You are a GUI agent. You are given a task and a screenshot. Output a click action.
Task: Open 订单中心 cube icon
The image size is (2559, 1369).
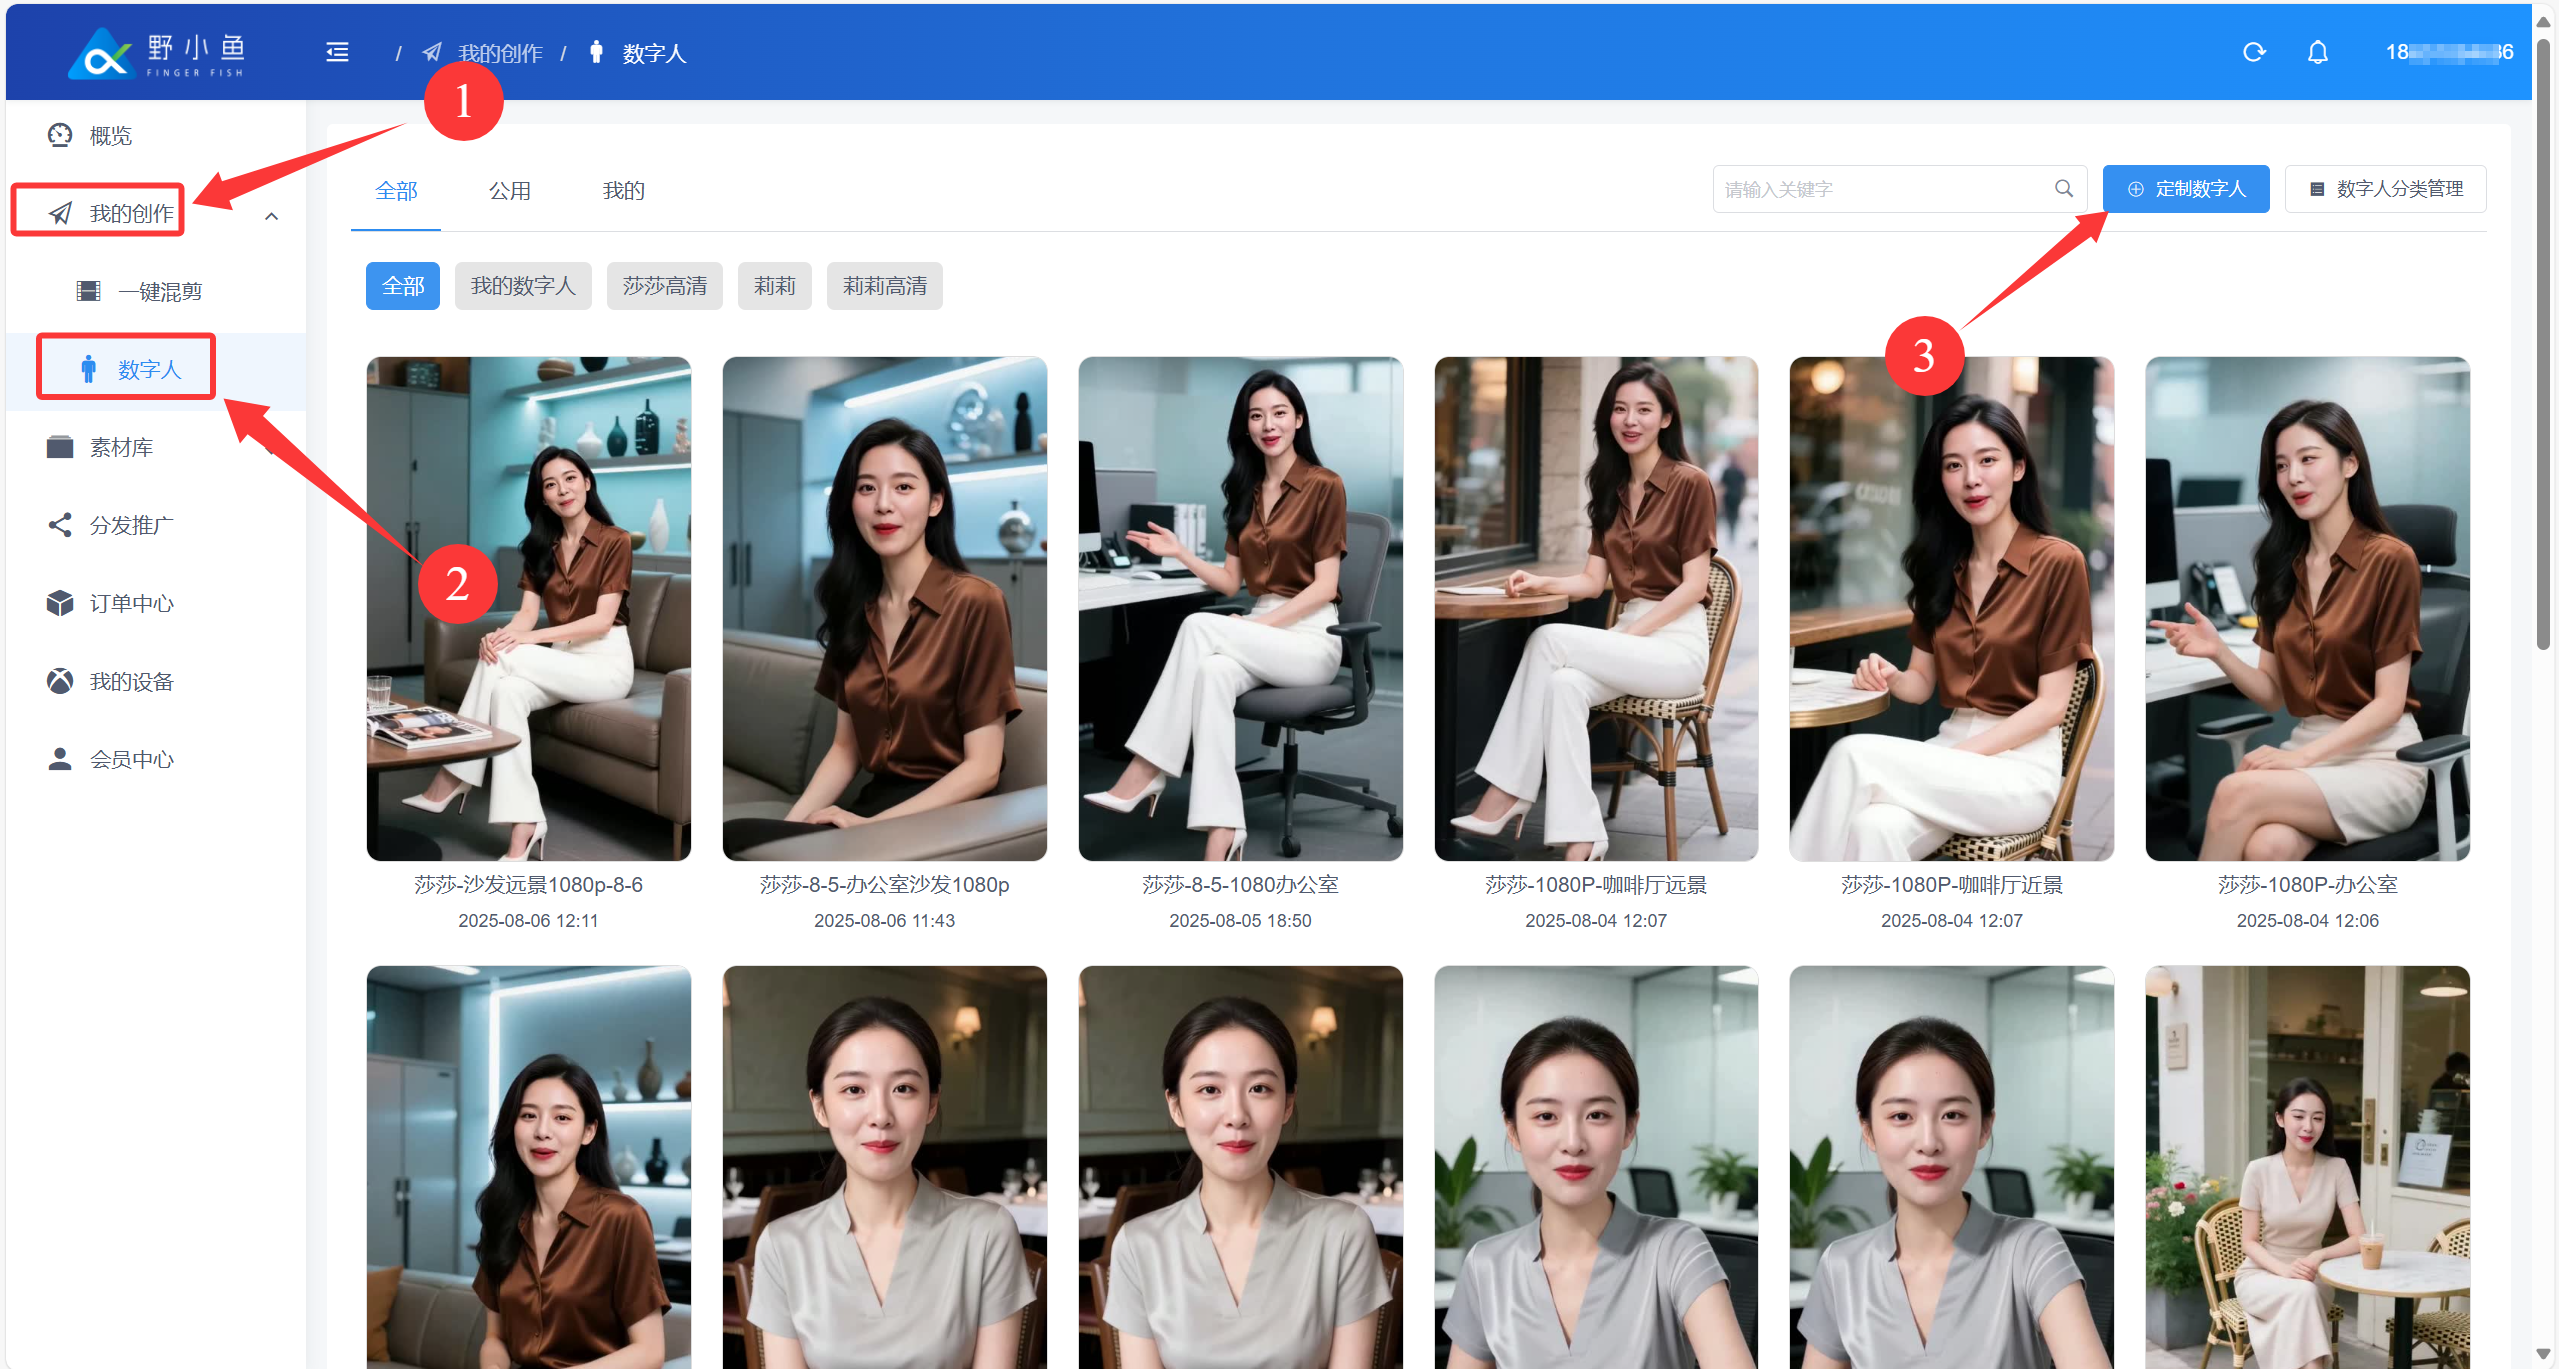coord(60,603)
